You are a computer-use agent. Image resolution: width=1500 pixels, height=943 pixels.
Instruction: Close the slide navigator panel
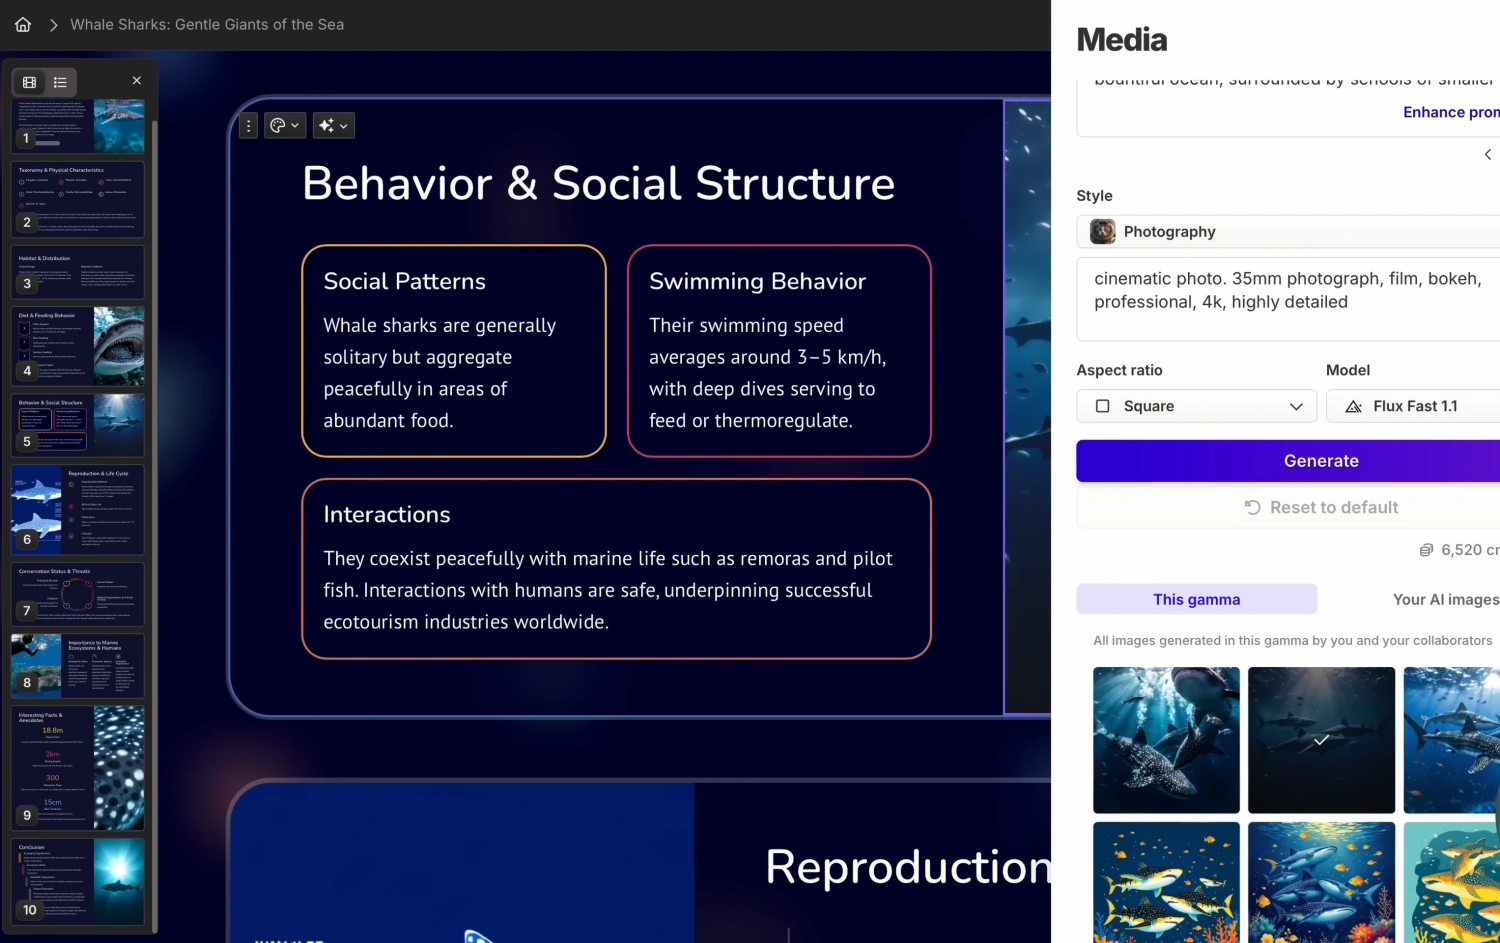pos(137,81)
